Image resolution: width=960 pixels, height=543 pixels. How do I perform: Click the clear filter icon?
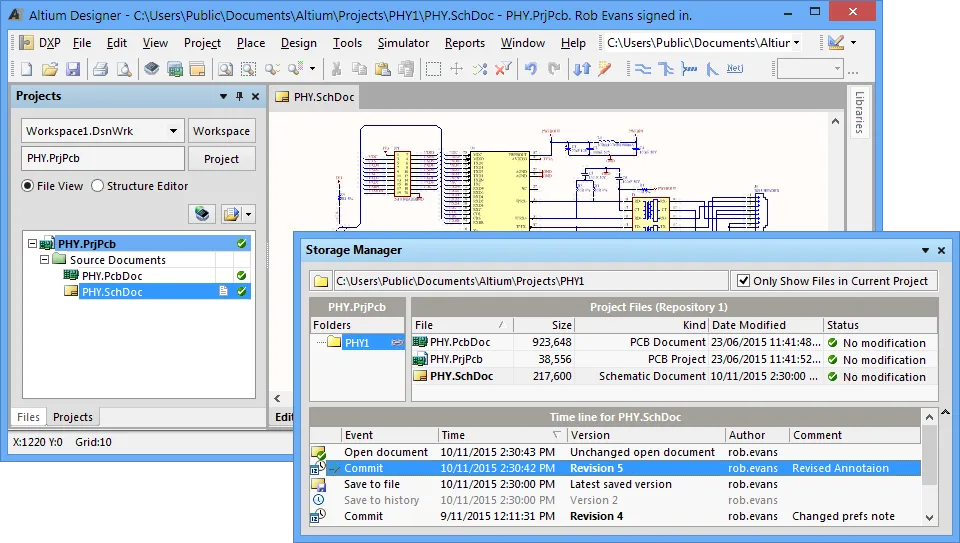[x=503, y=69]
